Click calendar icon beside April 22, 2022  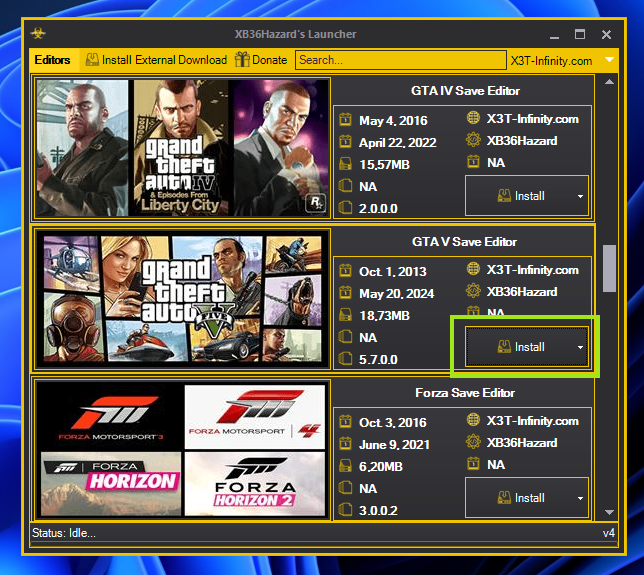[x=345, y=142]
